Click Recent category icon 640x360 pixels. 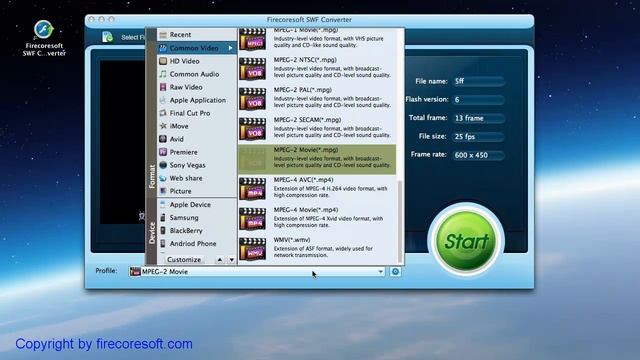click(x=163, y=35)
